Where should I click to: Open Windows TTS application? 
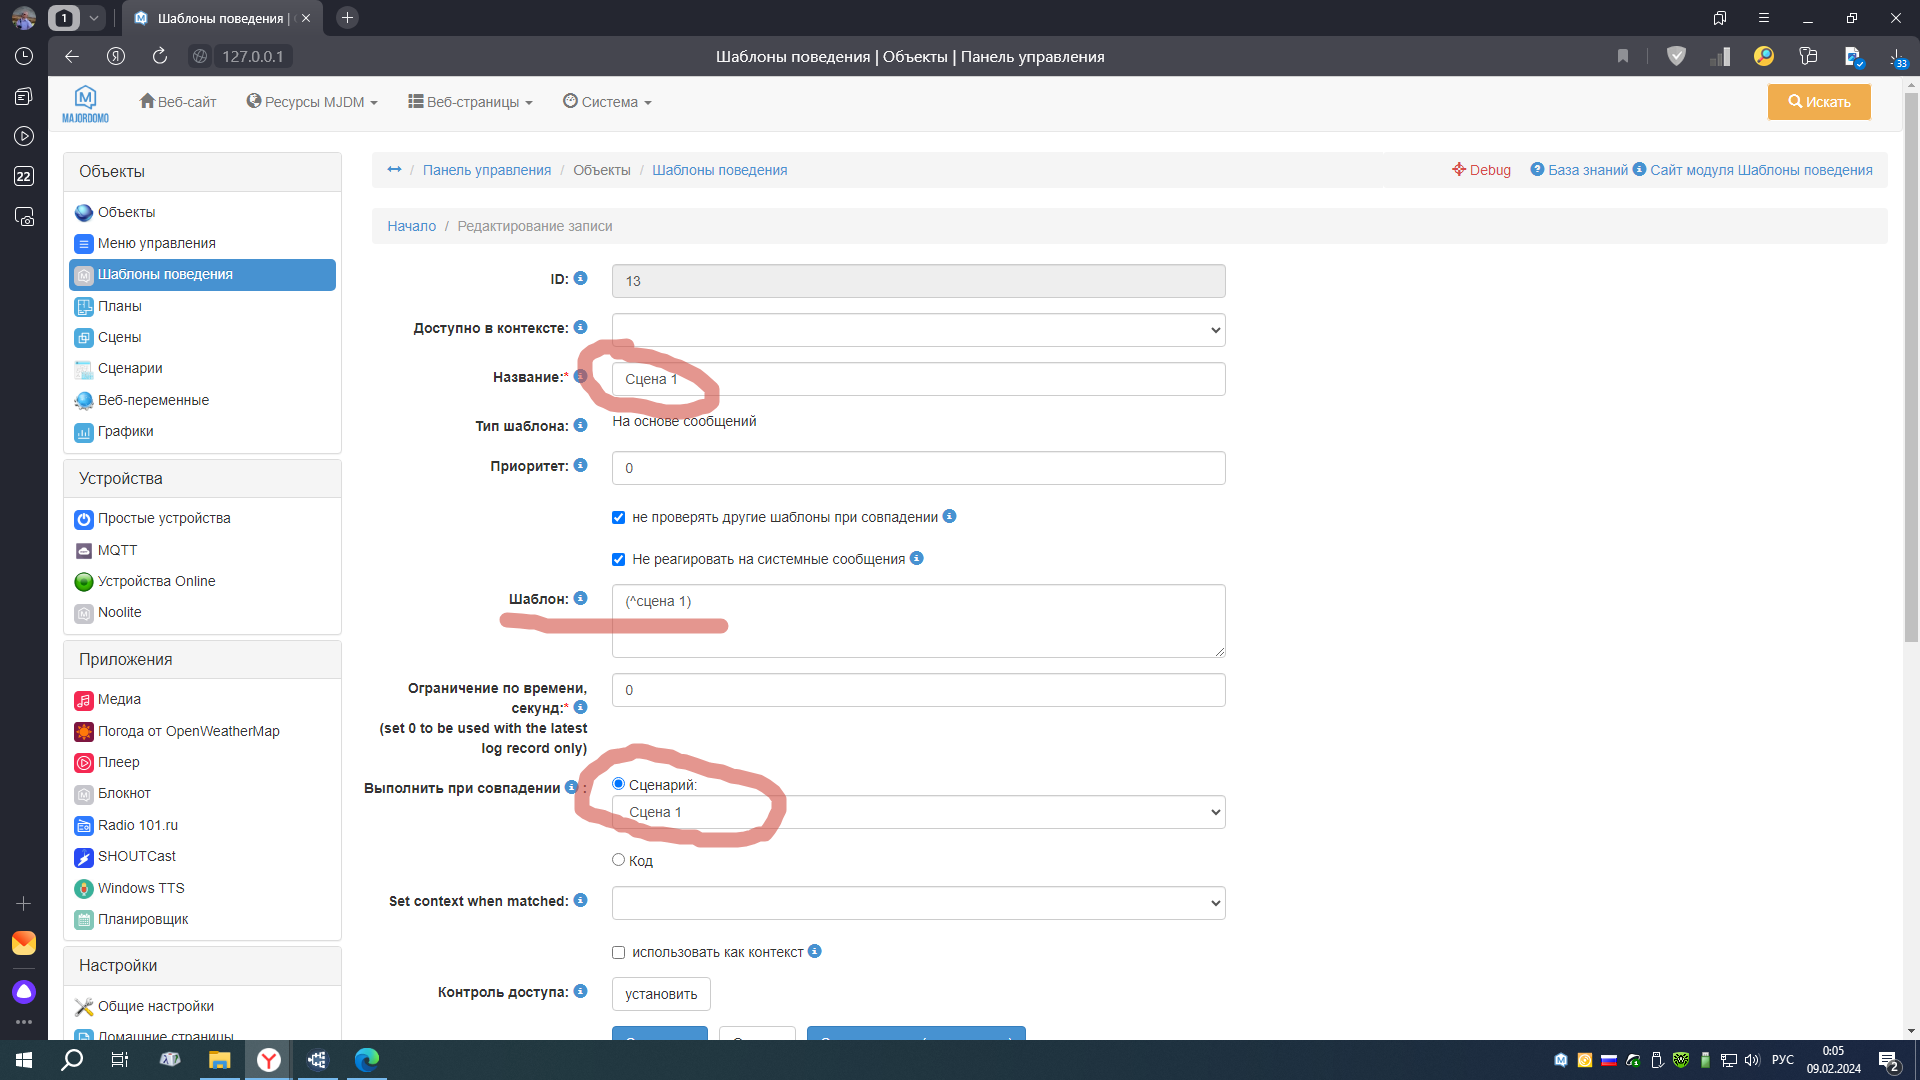(x=141, y=888)
